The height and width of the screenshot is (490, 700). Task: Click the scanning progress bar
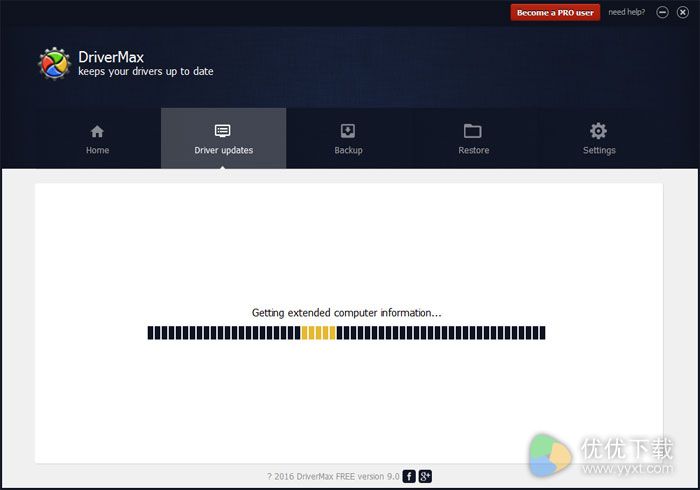(346, 333)
